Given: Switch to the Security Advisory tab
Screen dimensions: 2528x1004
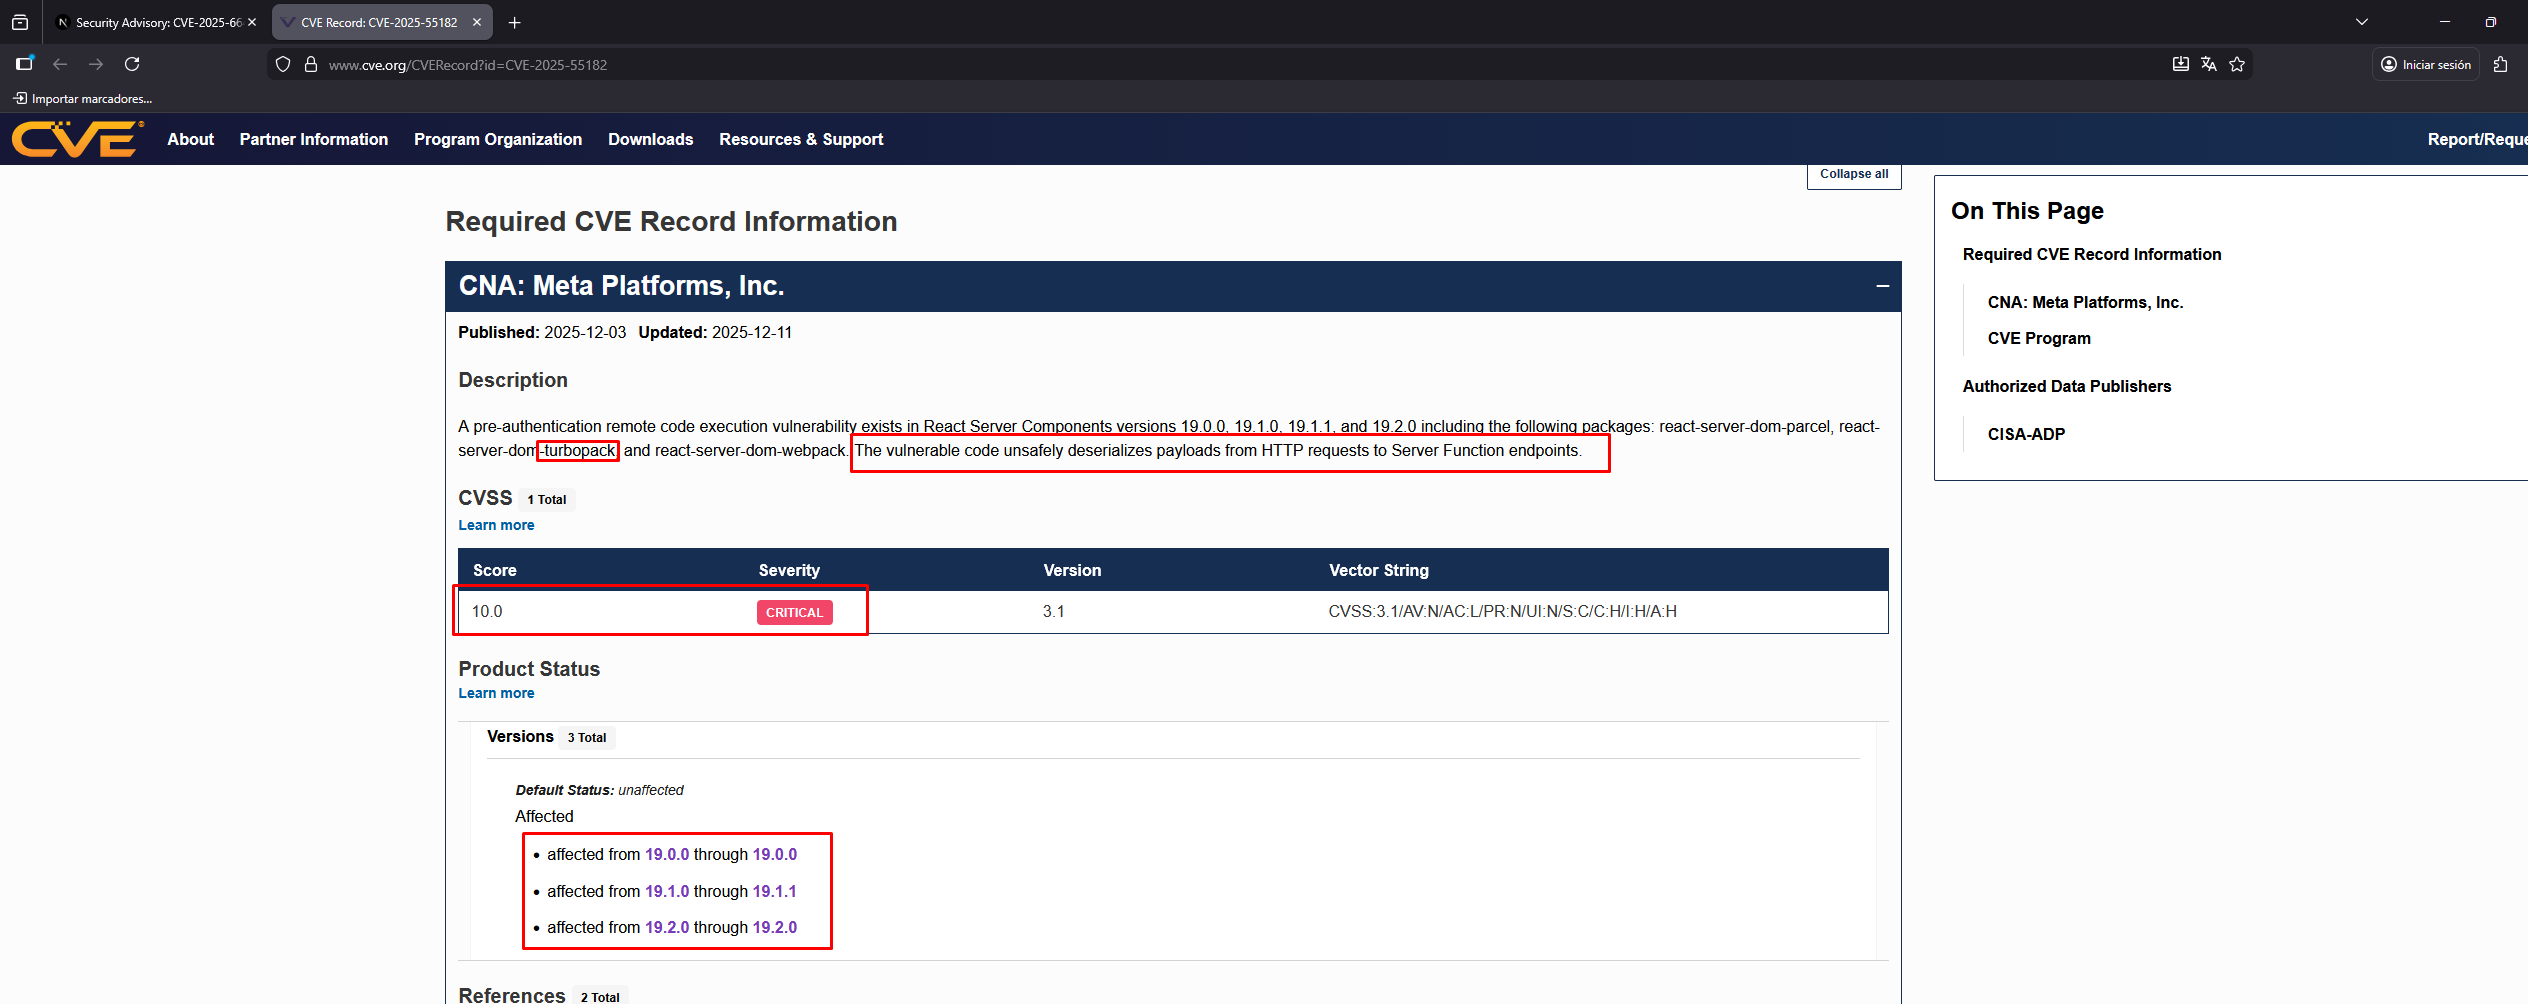Looking at the screenshot, I should click(150, 22).
